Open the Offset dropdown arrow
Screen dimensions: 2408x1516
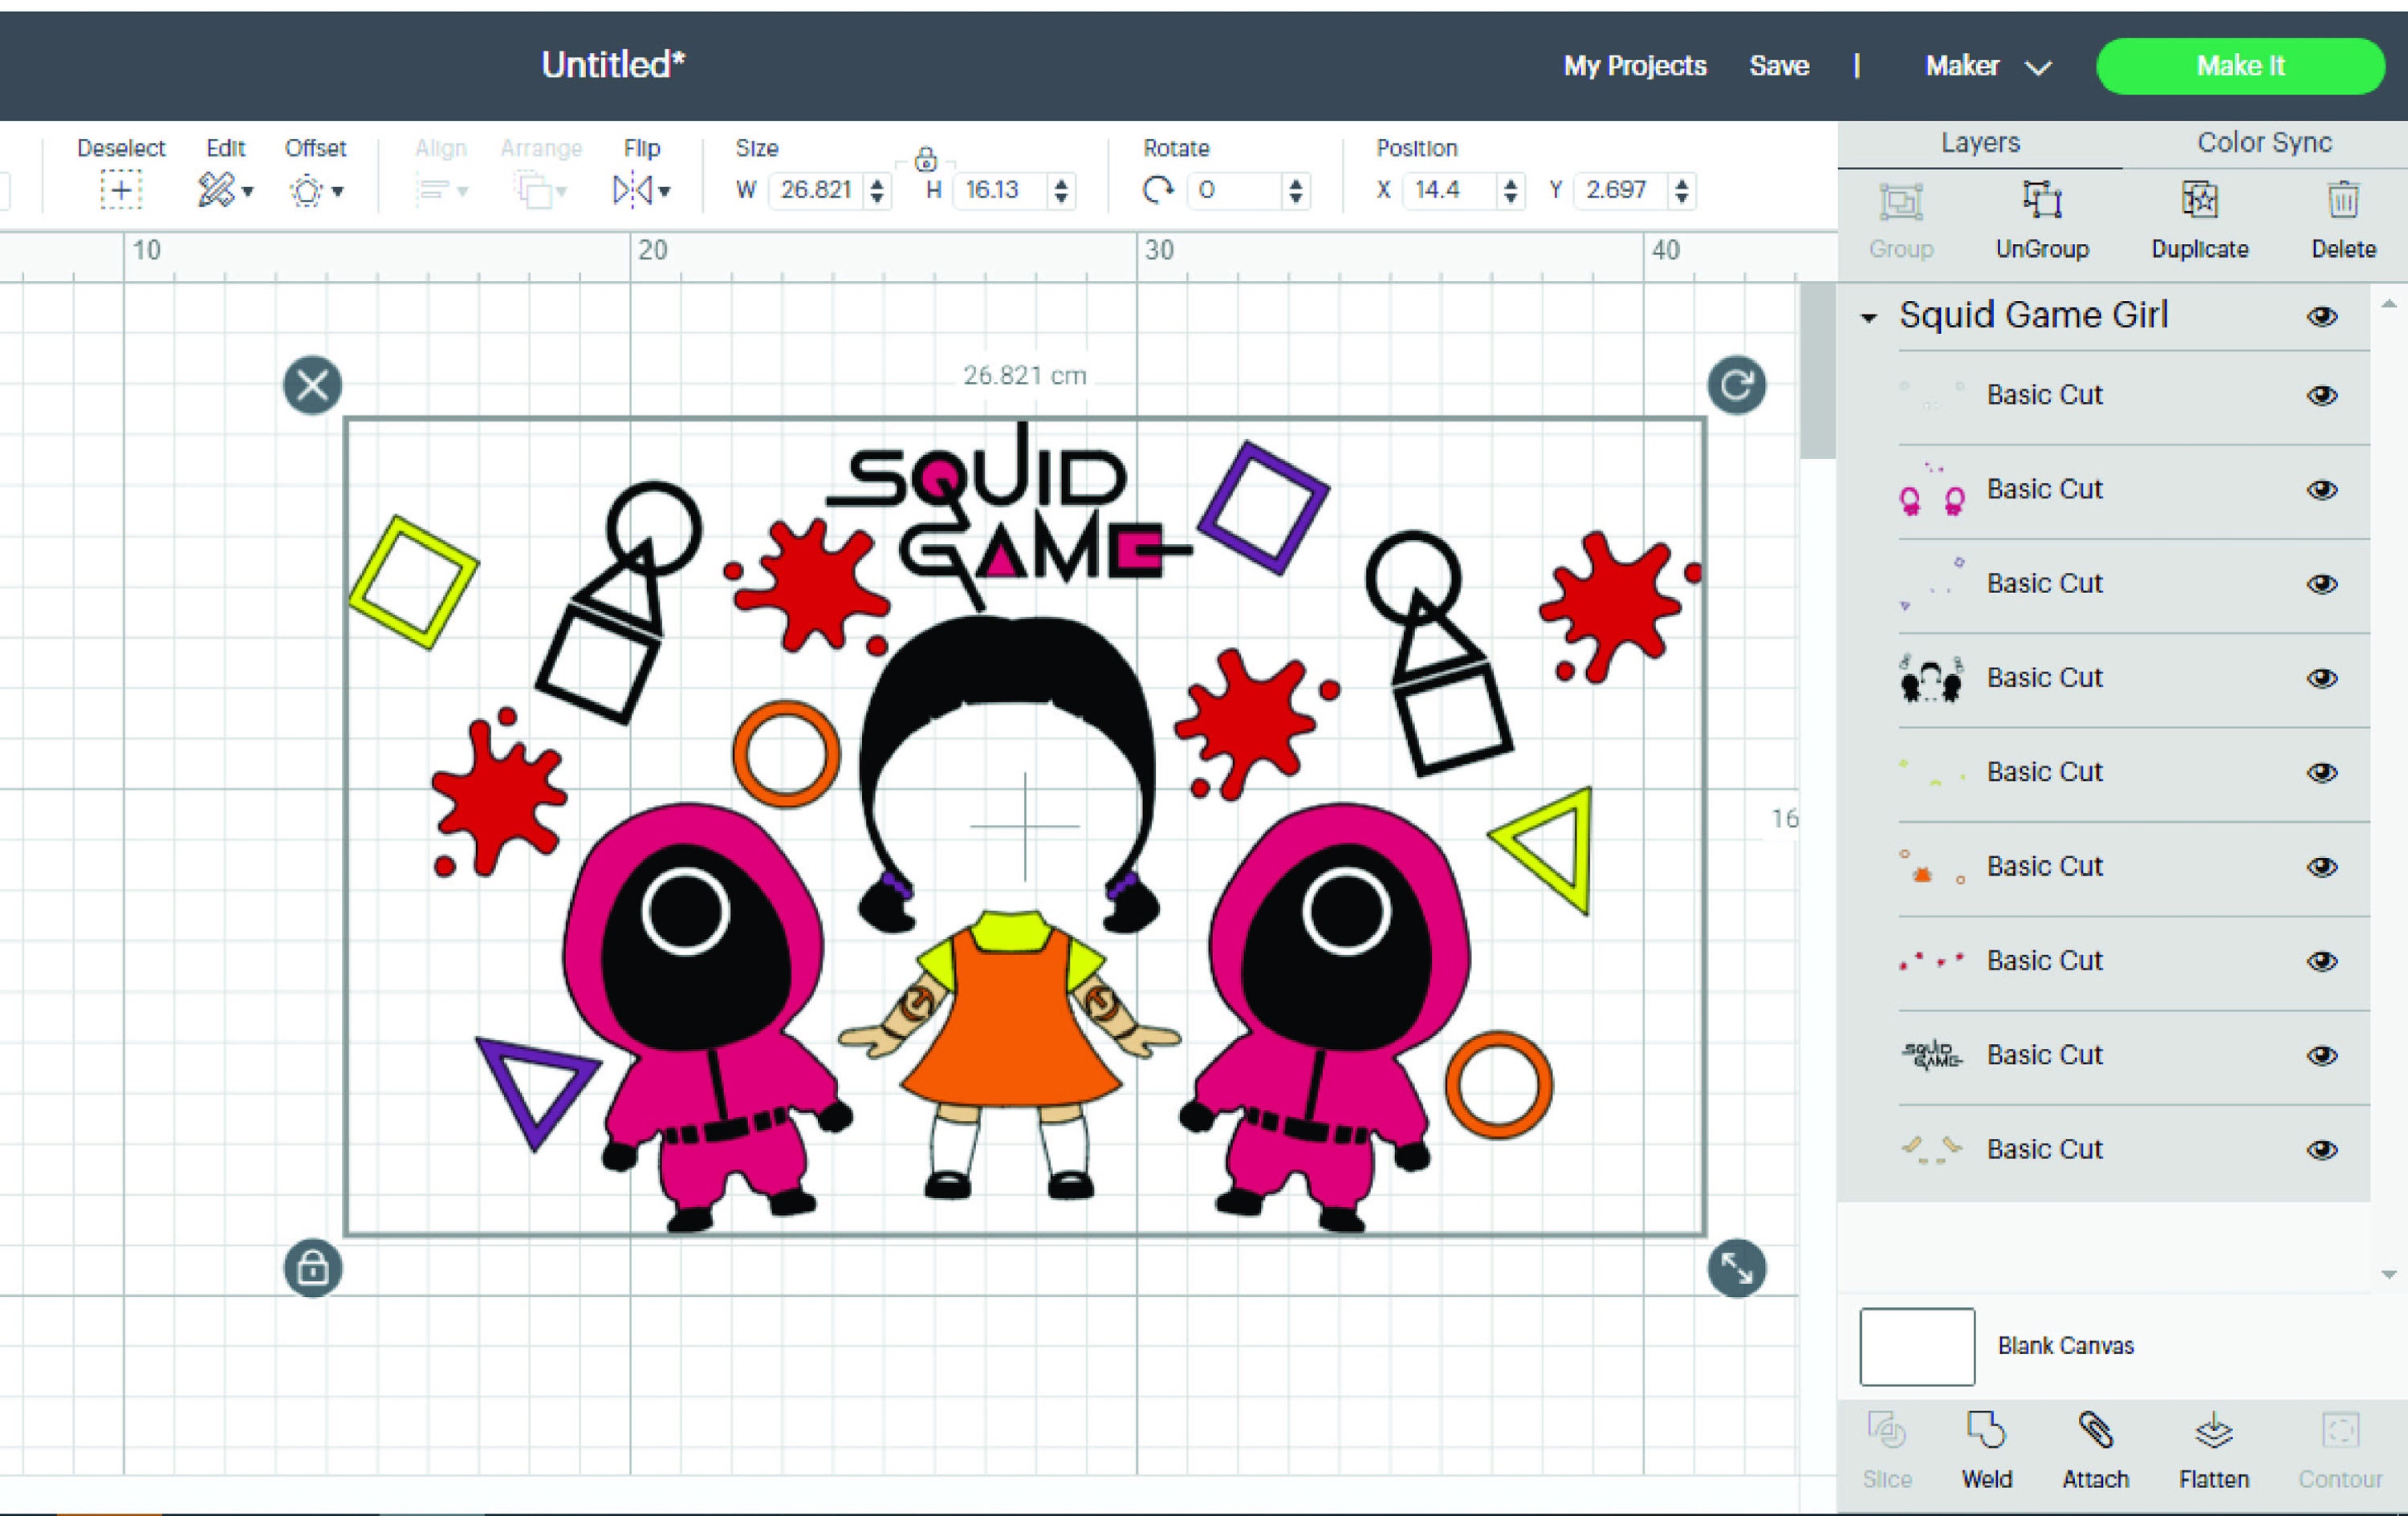click(338, 191)
